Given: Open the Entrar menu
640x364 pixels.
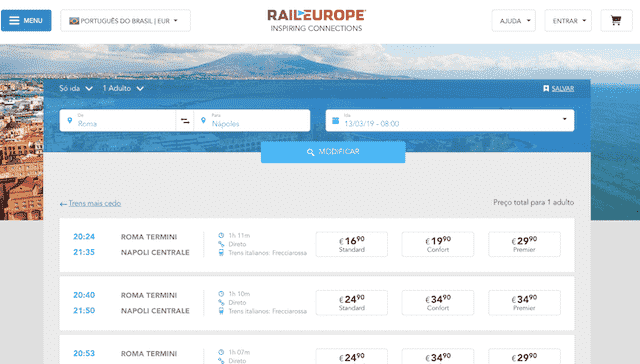Looking at the screenshot, I should [x=568, y=20].
